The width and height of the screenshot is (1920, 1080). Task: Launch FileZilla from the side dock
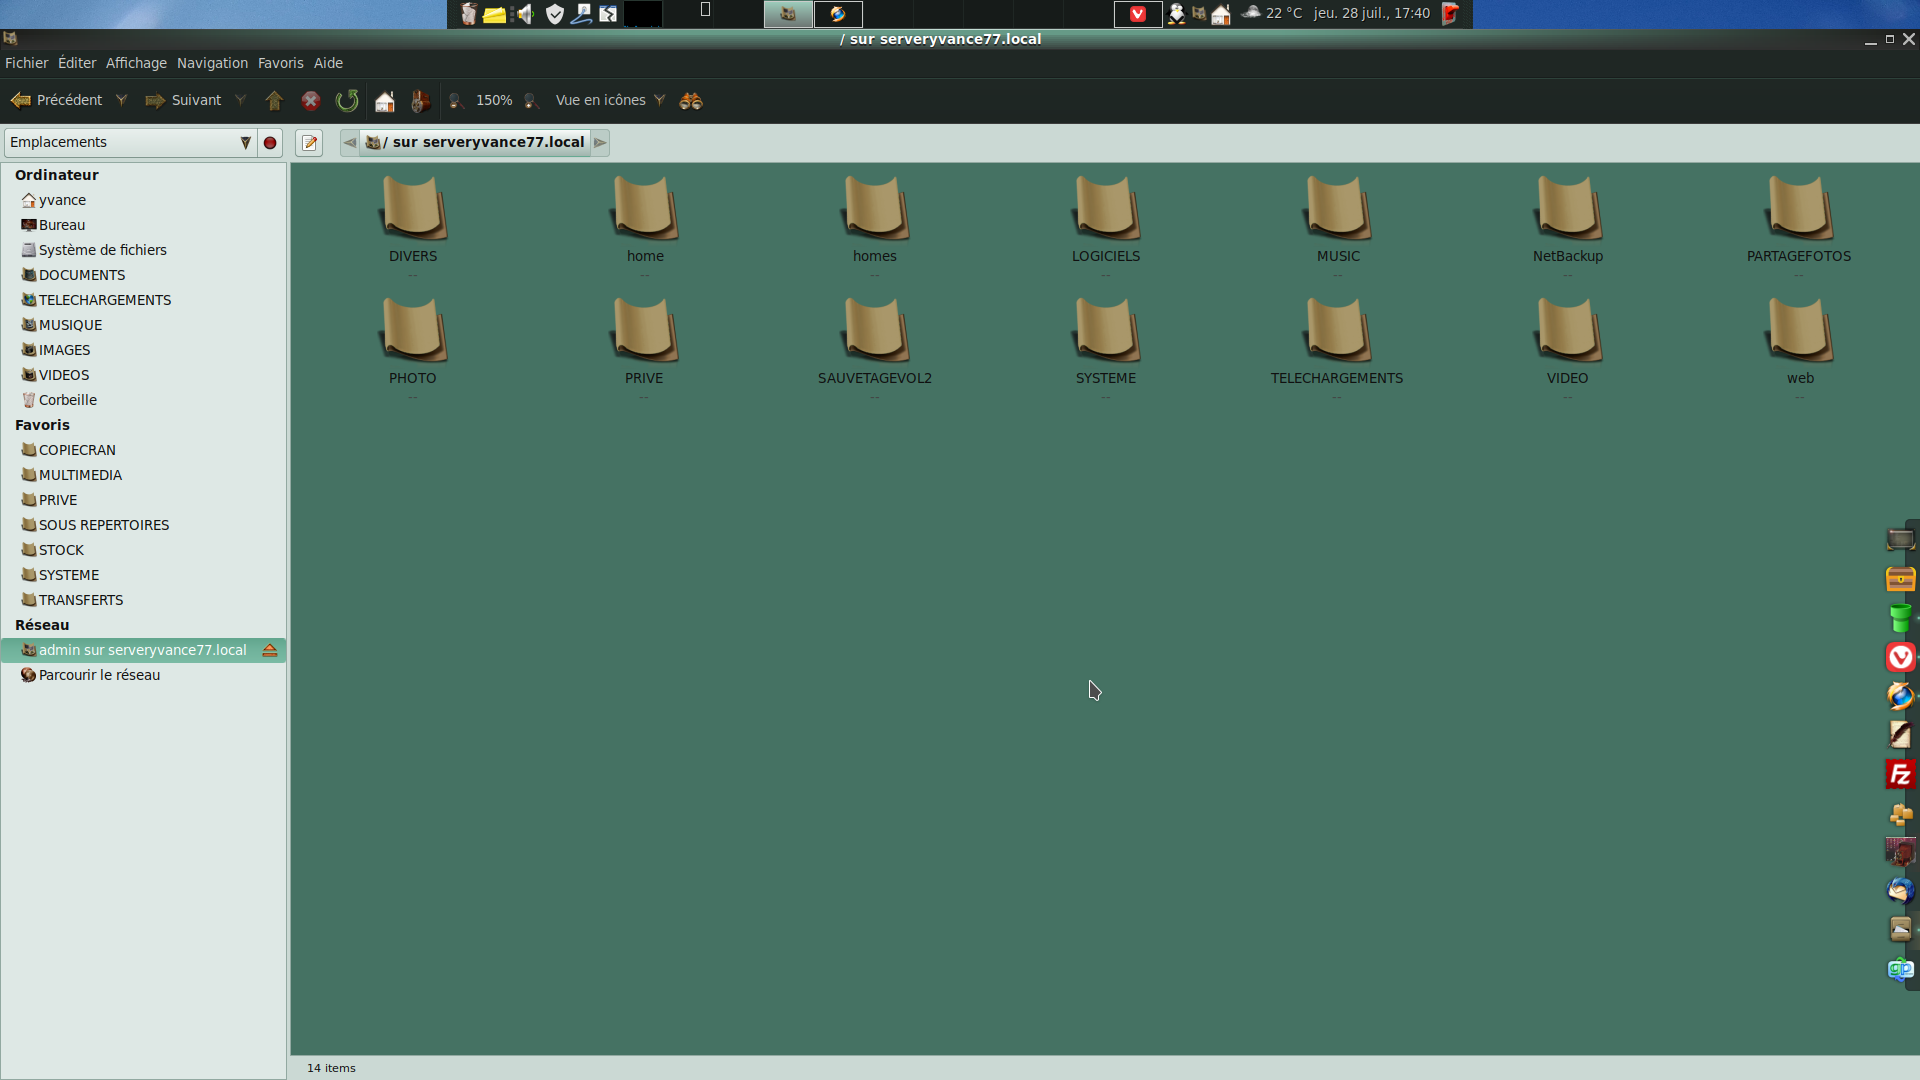point(1900,775)
